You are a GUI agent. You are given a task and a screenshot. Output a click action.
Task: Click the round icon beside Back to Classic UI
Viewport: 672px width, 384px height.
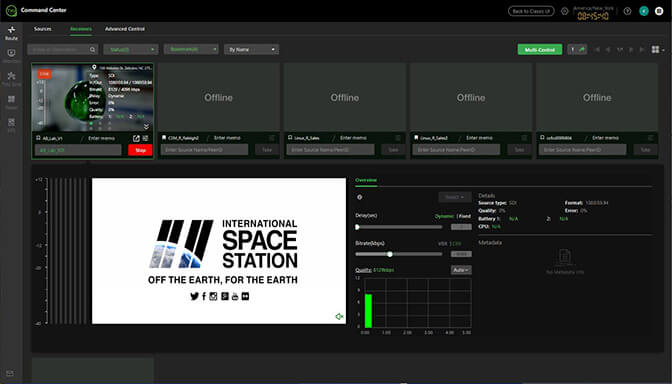click(565, 11)
